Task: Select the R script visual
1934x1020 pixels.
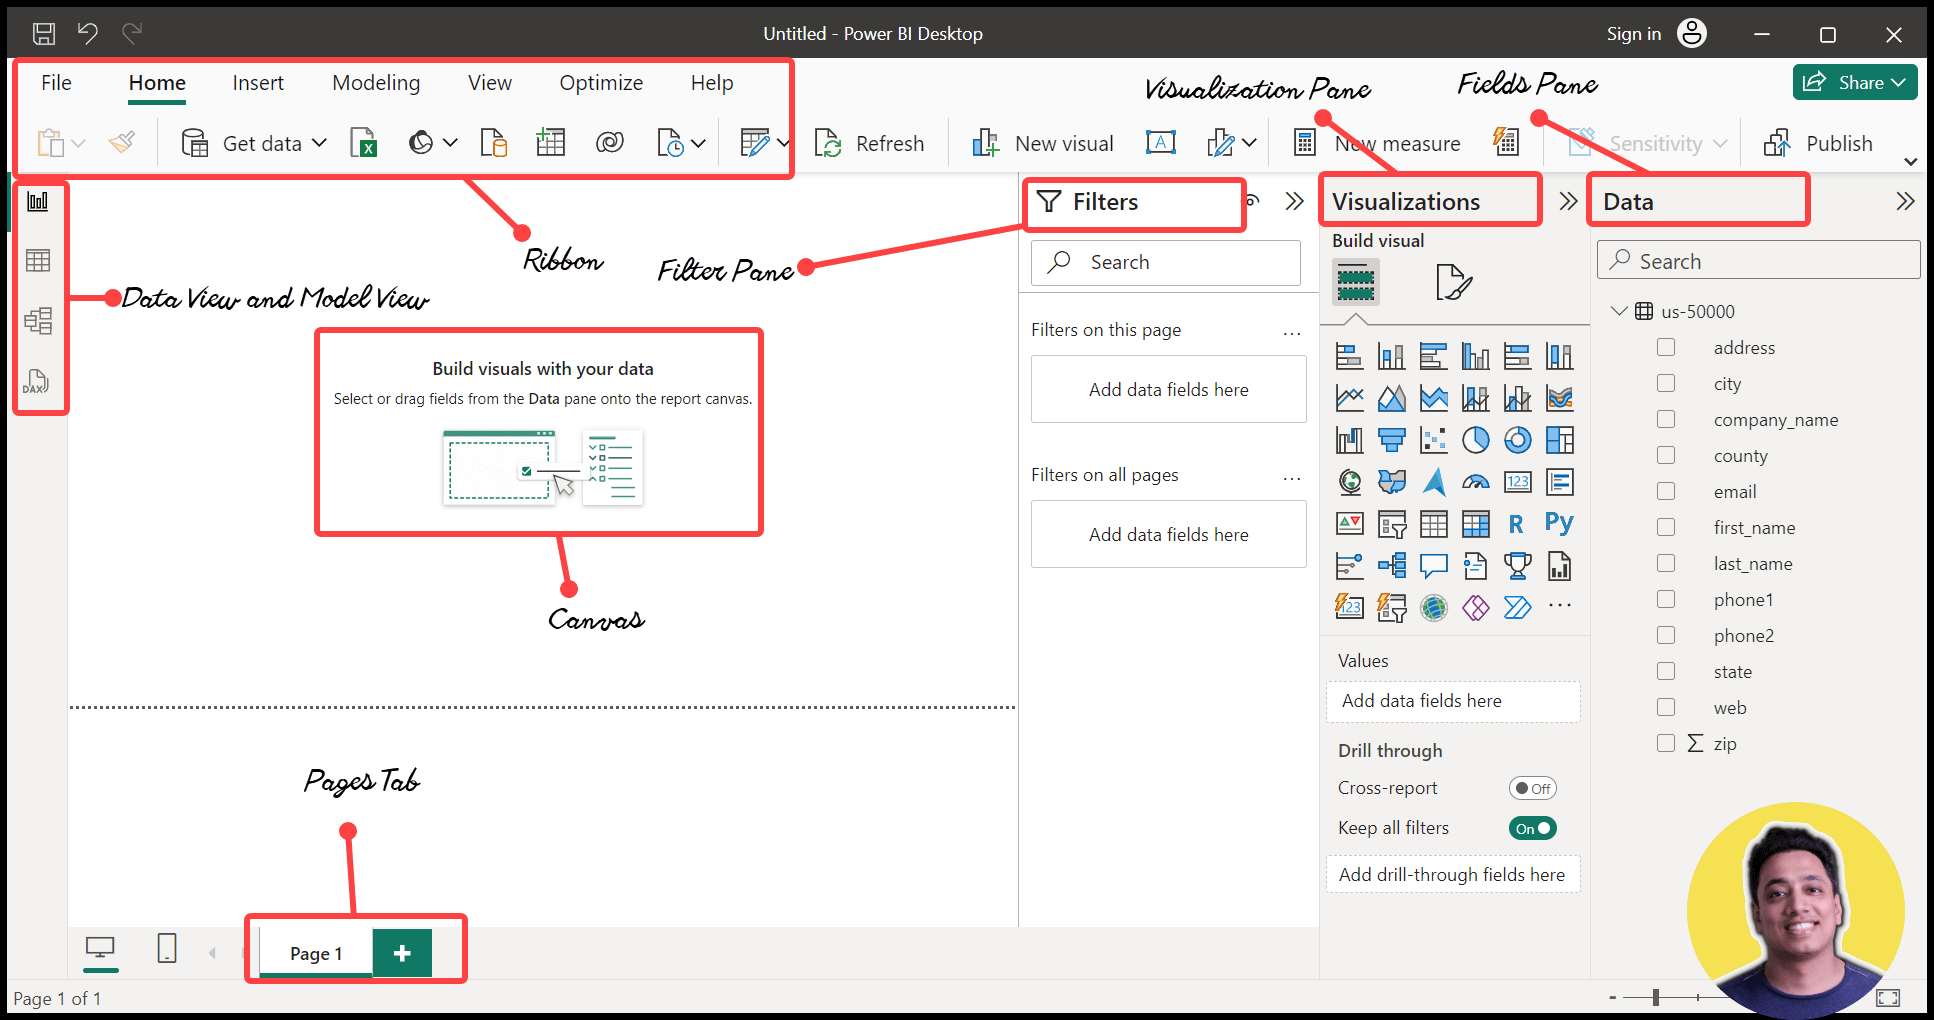Action: [1517, 524]
